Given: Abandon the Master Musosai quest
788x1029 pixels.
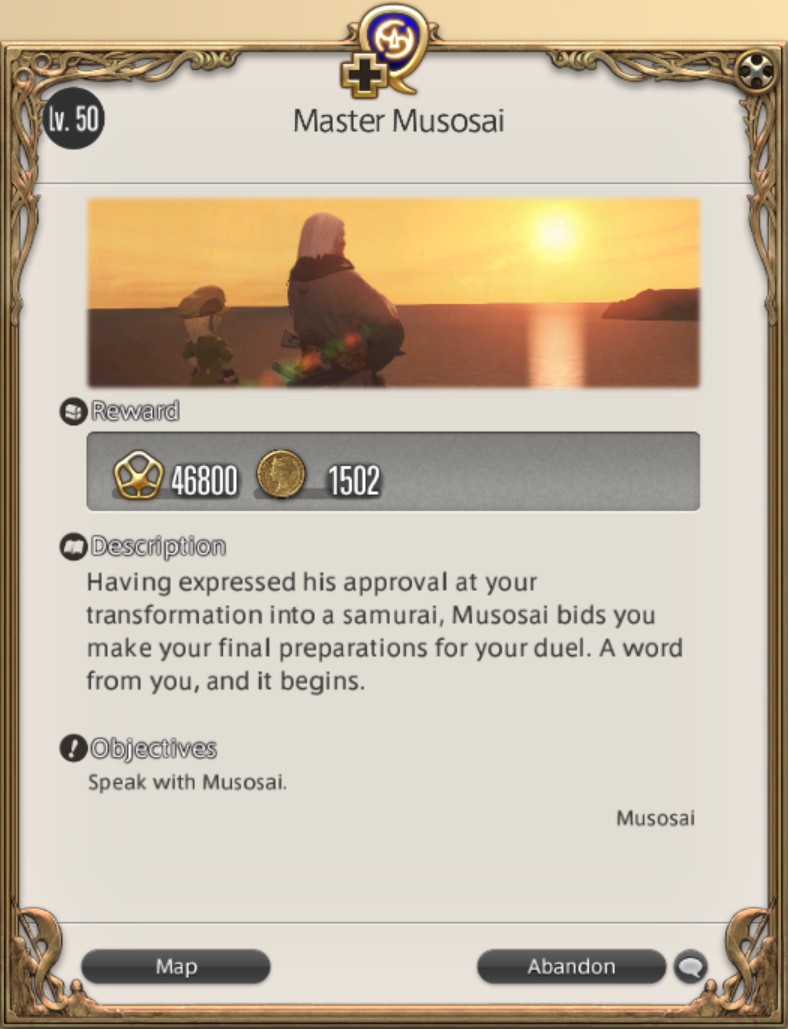Looking at the screenshot, I should pos(571,966).
